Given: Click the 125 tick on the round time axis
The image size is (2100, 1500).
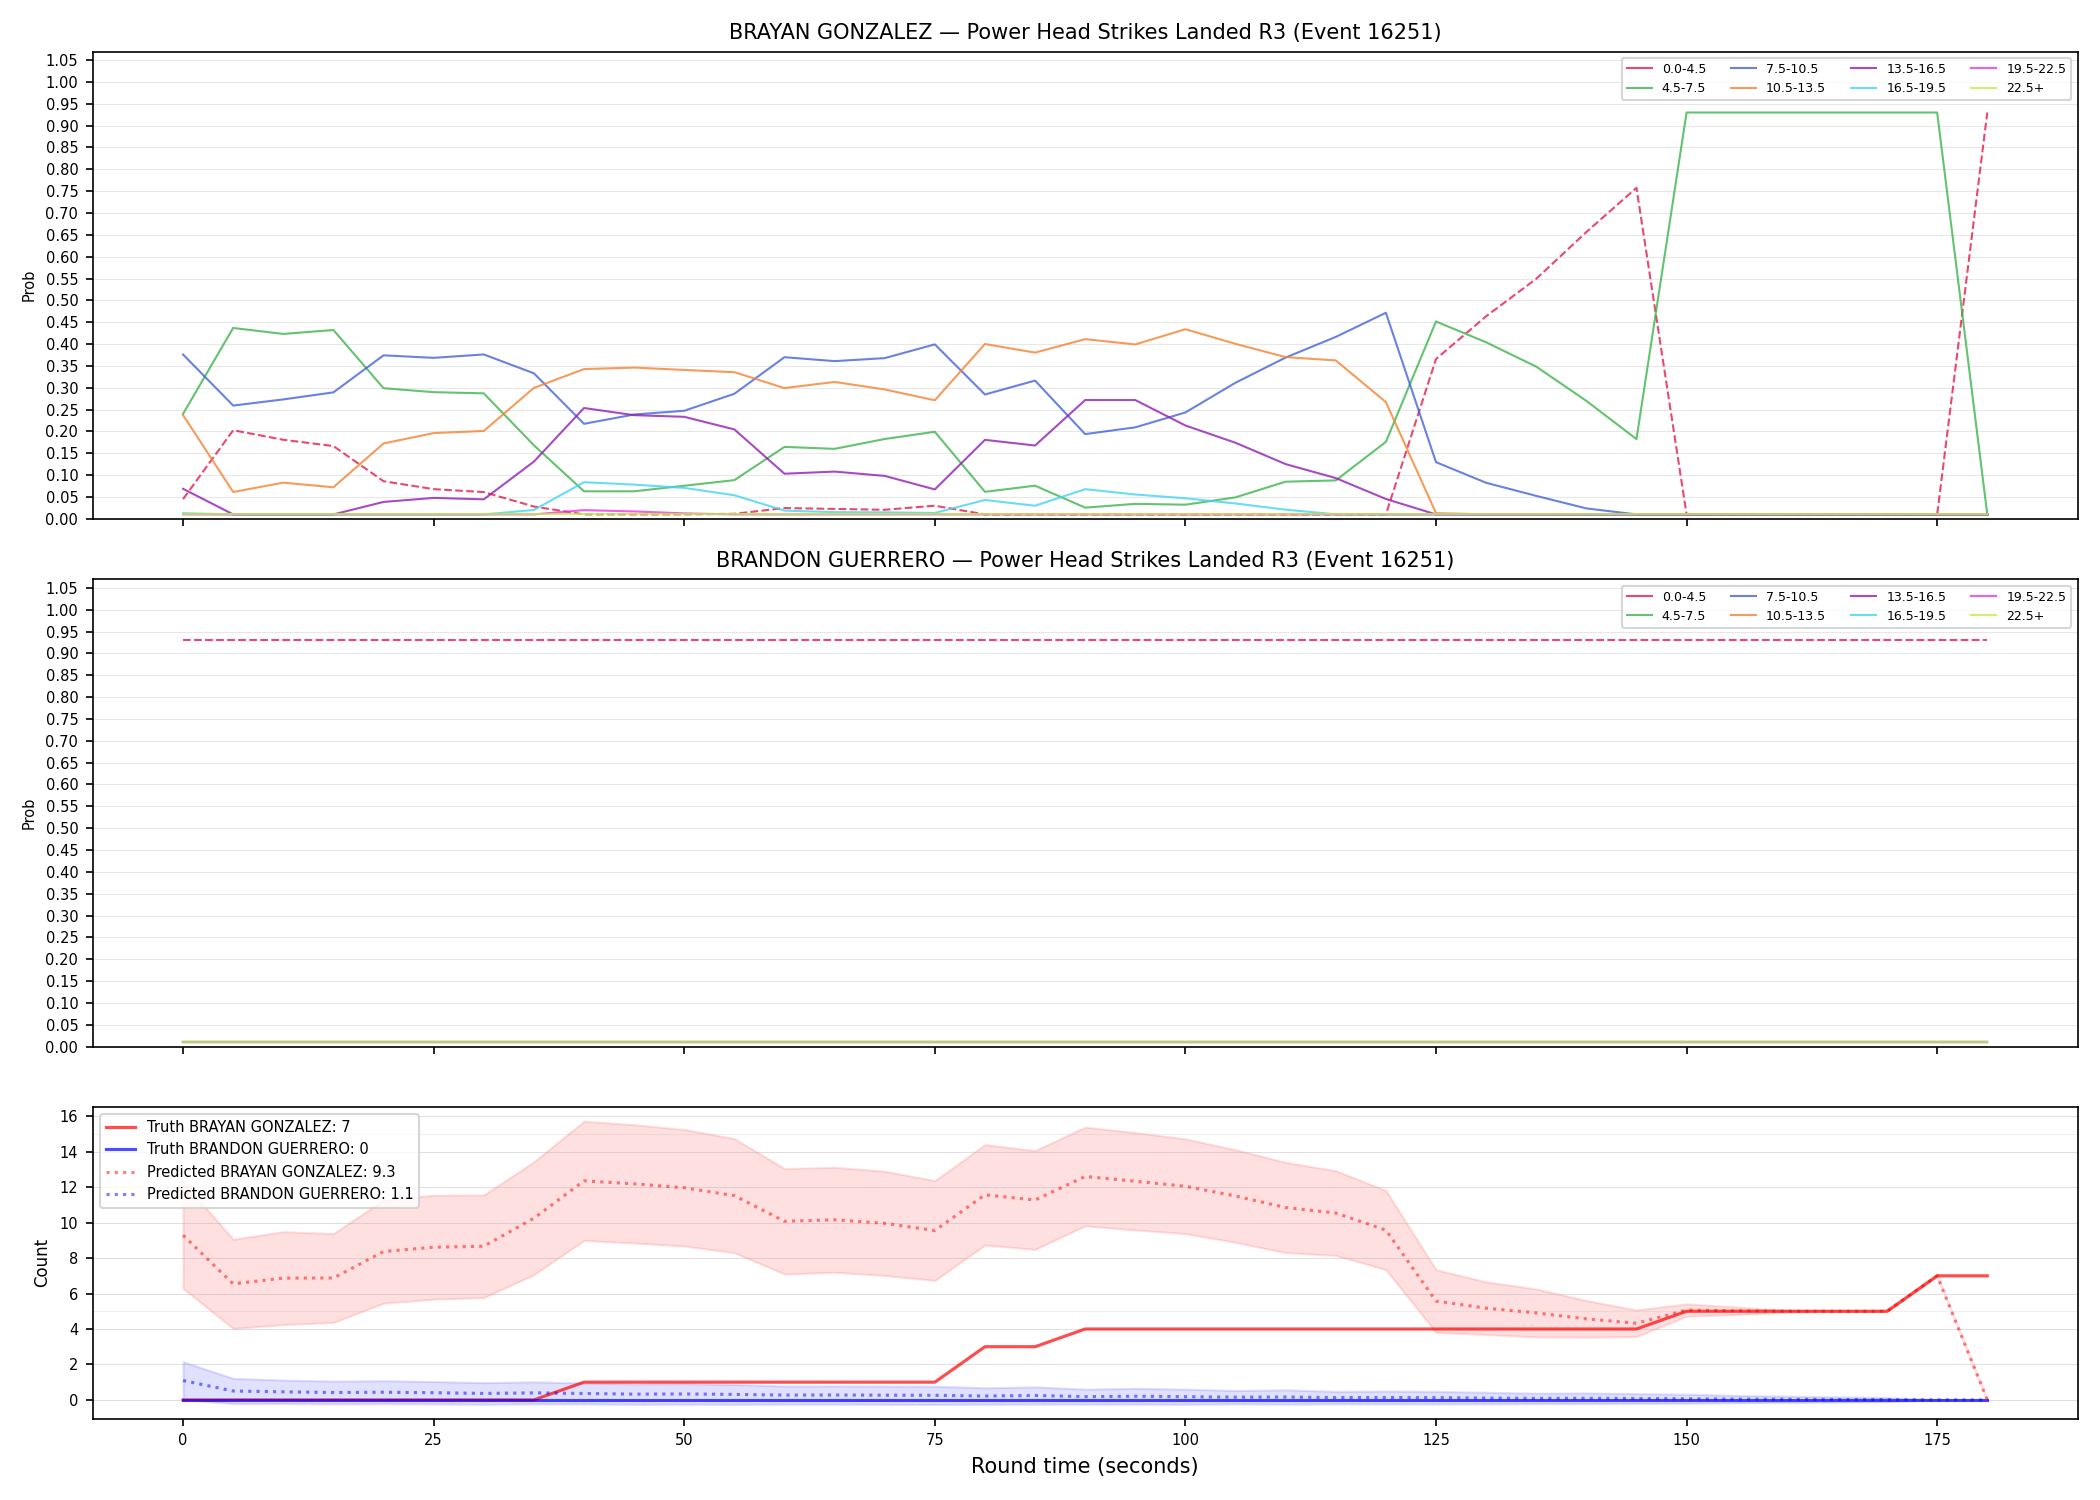Looking at the screenshot, I should pos(1436,1440).
